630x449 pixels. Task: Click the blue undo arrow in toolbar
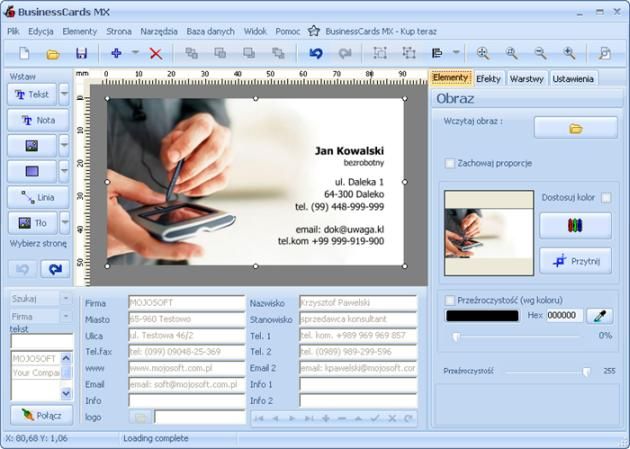tap(316, 53)
